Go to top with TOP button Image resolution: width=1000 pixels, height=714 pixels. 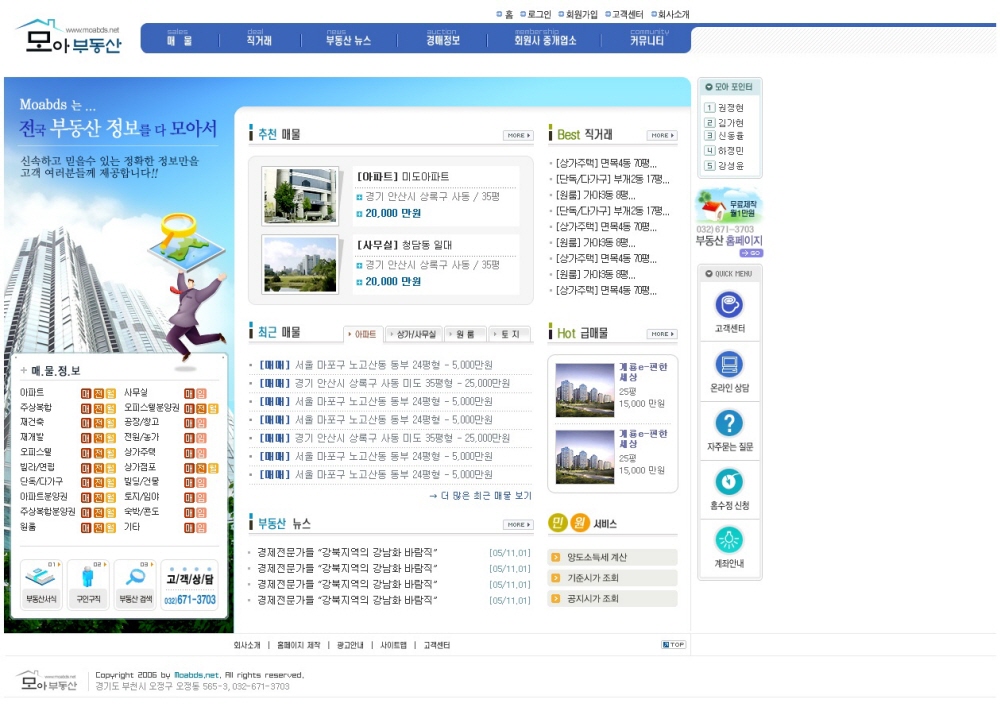(x=673, y=645)
